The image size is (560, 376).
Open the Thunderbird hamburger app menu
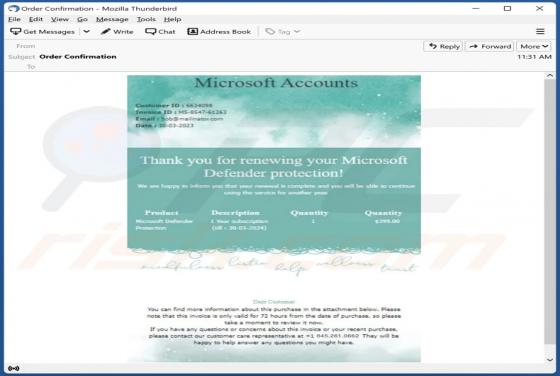point(540,32)
